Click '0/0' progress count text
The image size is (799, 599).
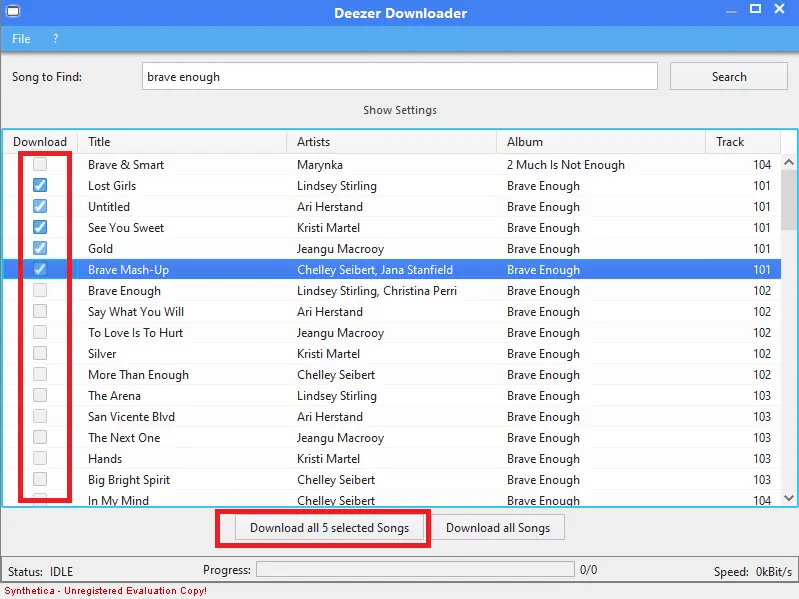point(588,569)
